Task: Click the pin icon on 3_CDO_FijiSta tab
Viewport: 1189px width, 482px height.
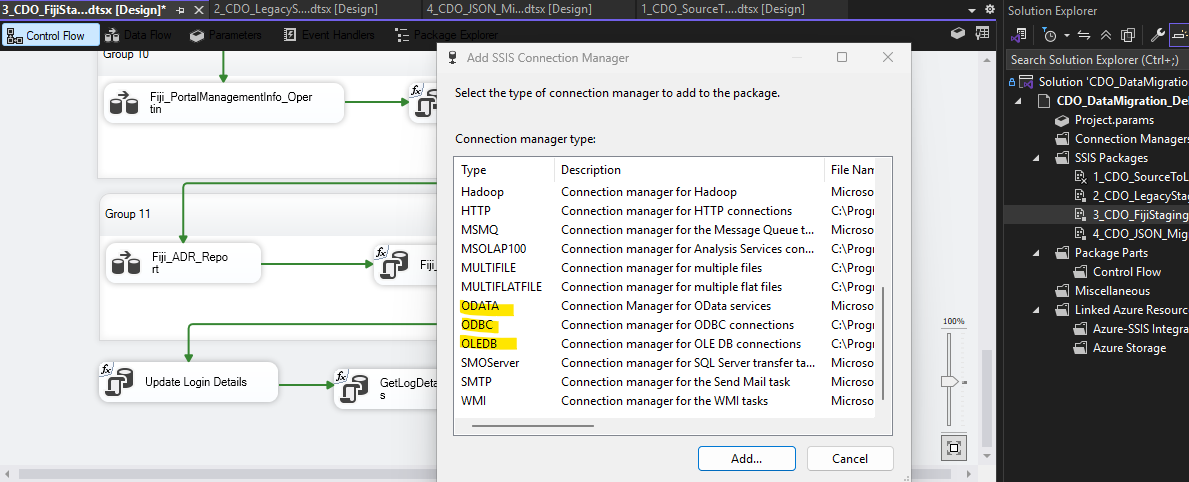Action: click(180, 10)
